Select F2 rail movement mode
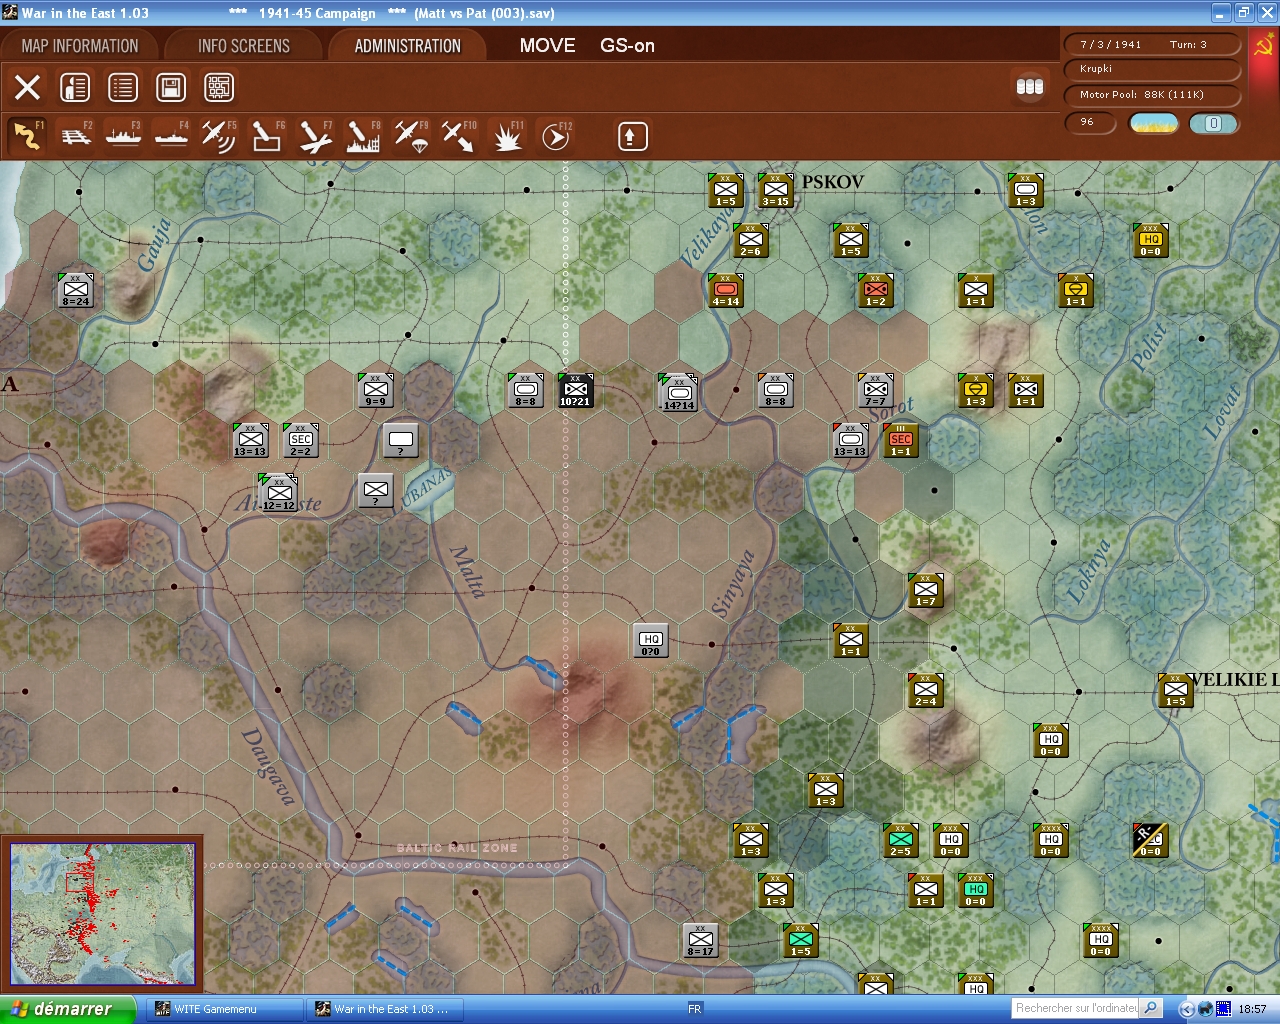Image resolution: width=1280 pixels, height=1024 pixels. [76, 136]
